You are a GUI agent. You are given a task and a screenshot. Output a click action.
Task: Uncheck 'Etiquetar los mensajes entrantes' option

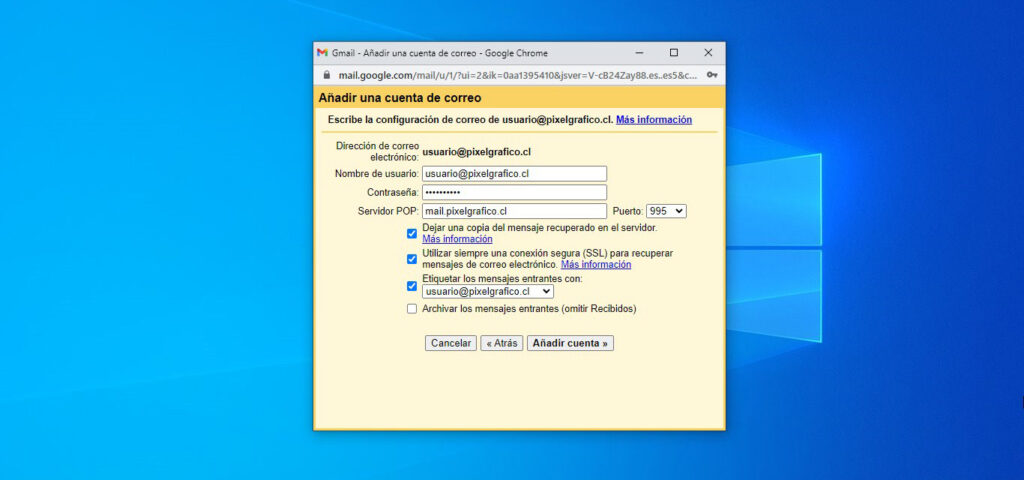[412, 286]
